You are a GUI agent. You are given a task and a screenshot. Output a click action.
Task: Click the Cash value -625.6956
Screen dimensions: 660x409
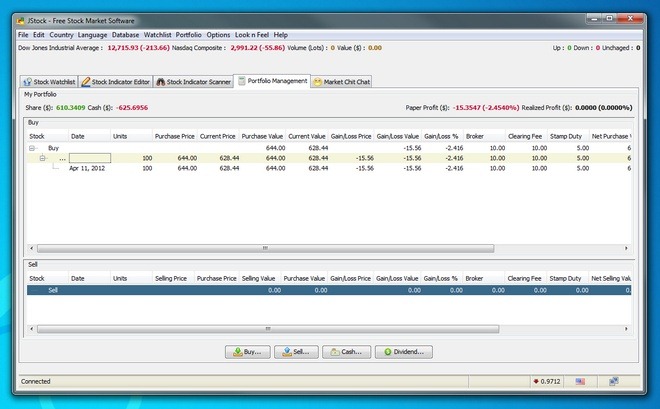pos(133,108)
